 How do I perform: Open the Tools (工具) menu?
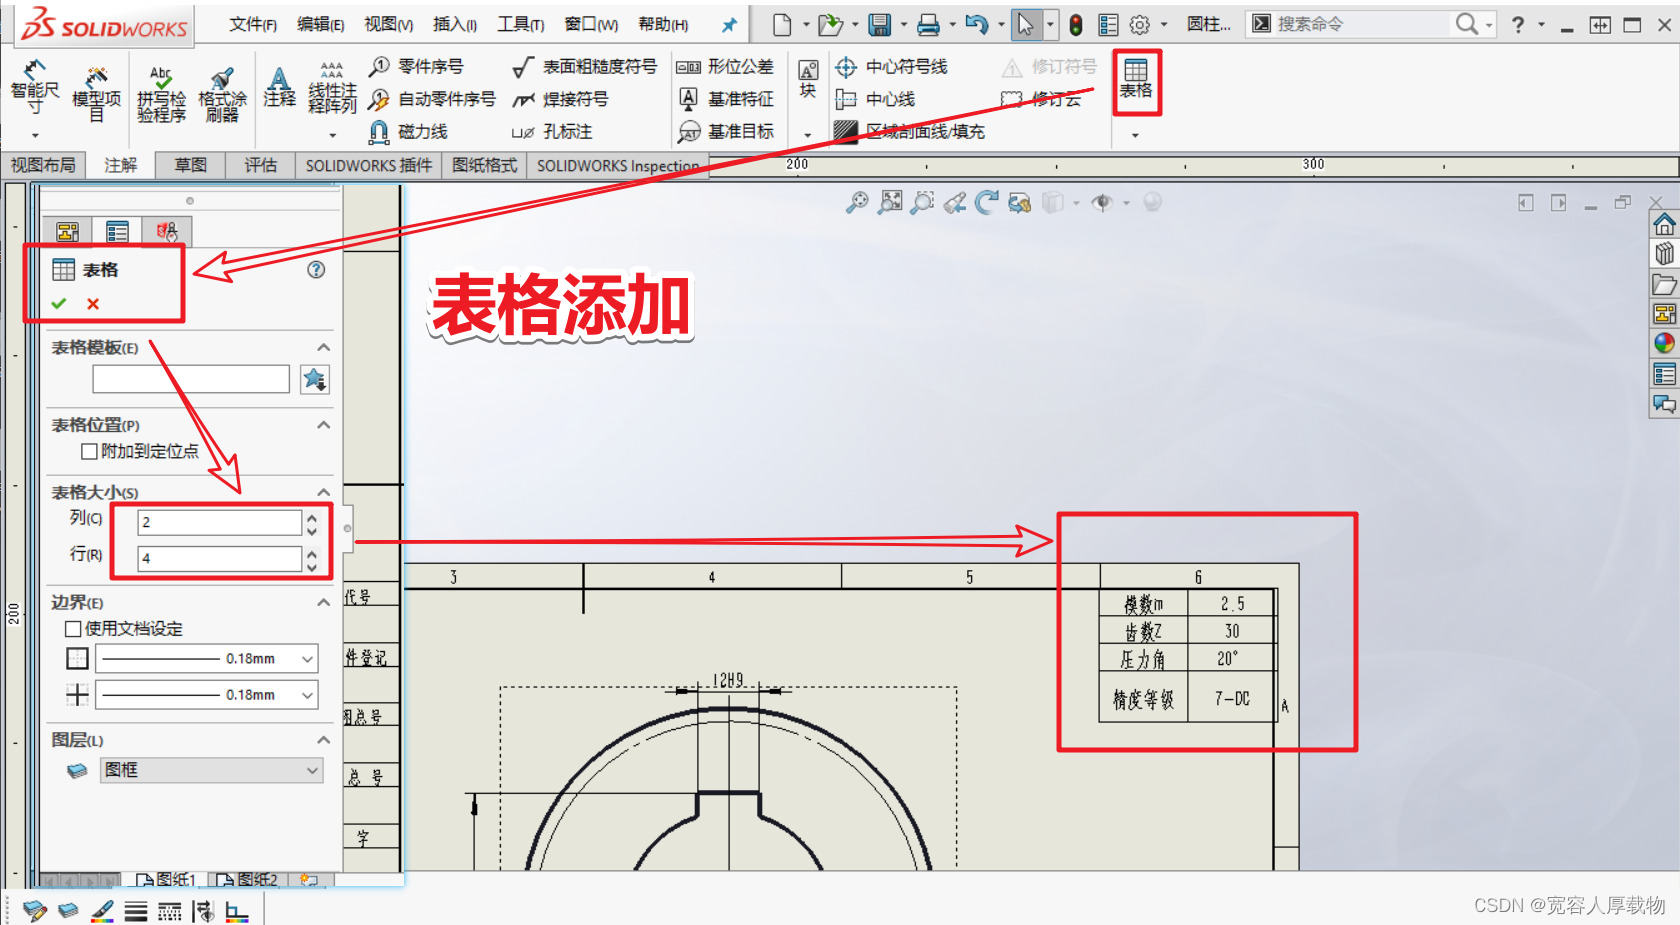tap(521, 24)
